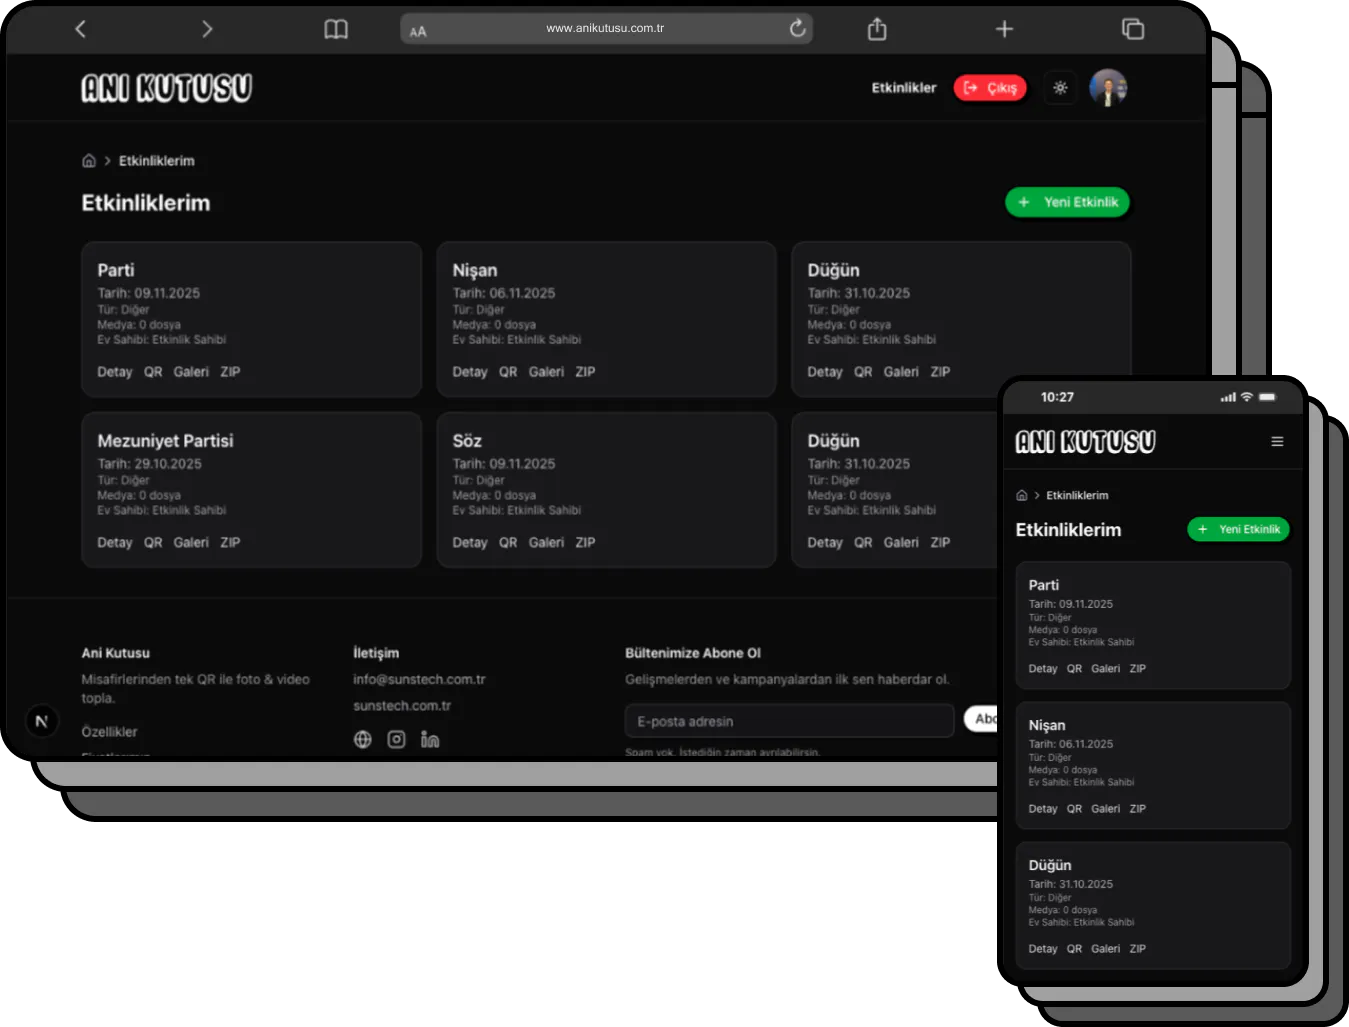
Task: Click the www.anikutusu.com.tr address bar
Action: [606, 28]
